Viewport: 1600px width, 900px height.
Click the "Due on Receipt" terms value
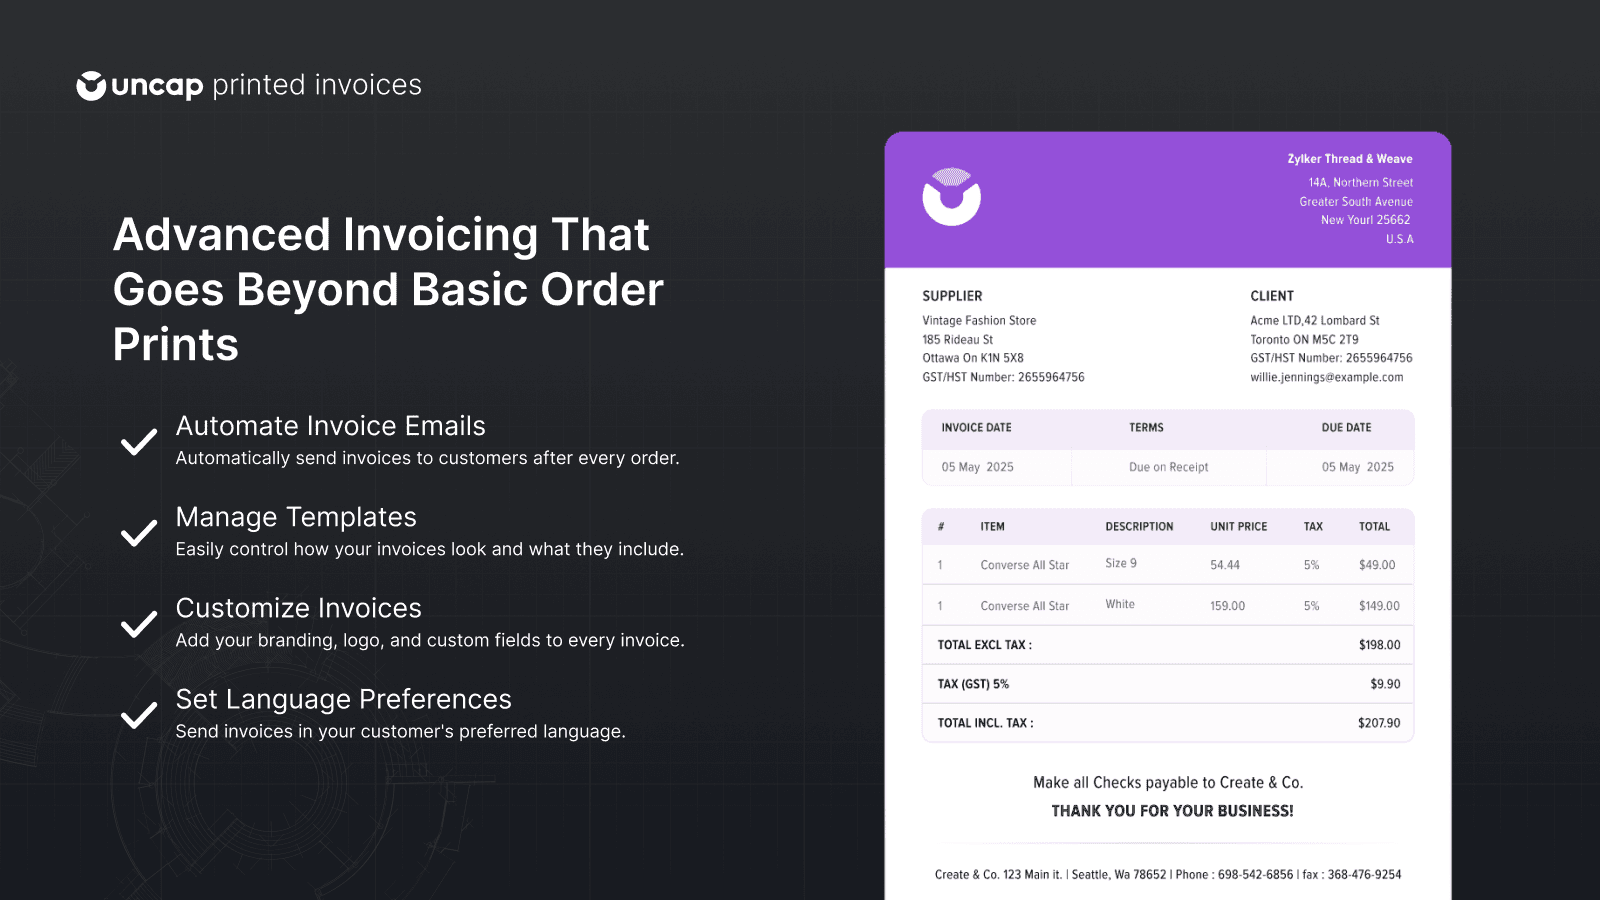1168,467
